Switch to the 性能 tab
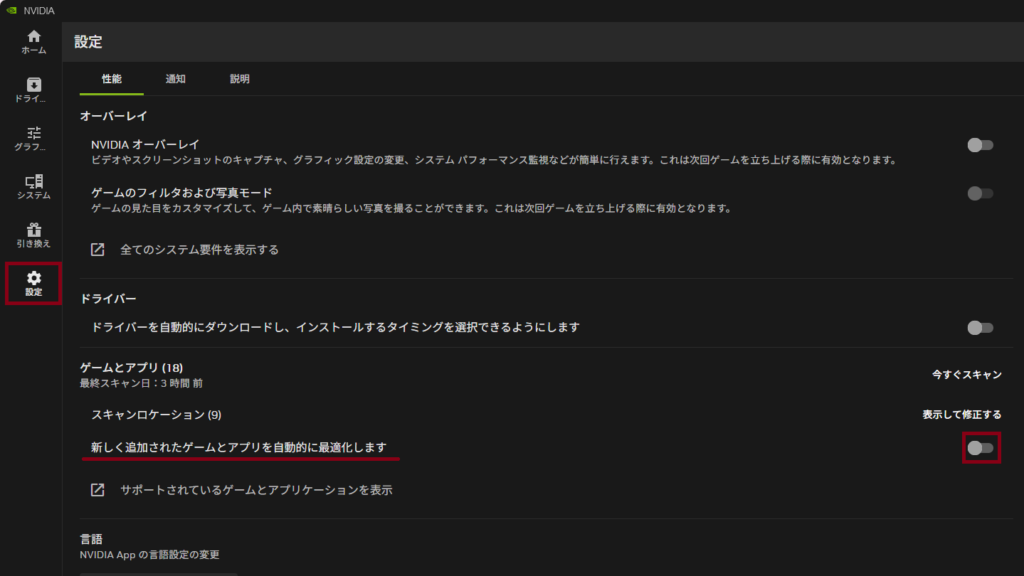This screenshot has width=1024, height=576. coord(112,78)
